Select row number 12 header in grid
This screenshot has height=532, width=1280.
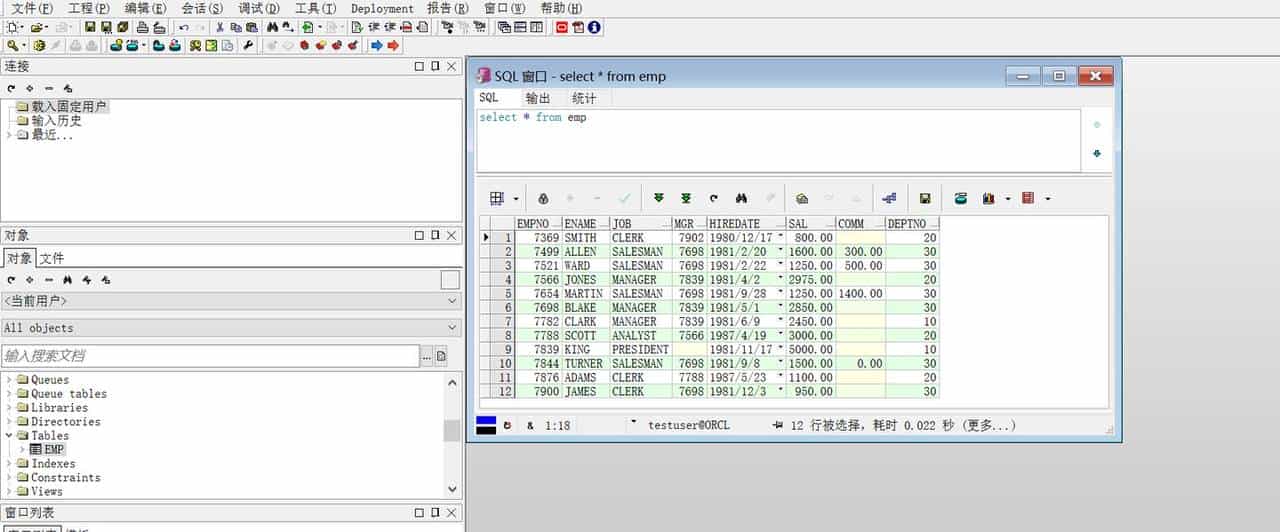(x=503, y=392)
